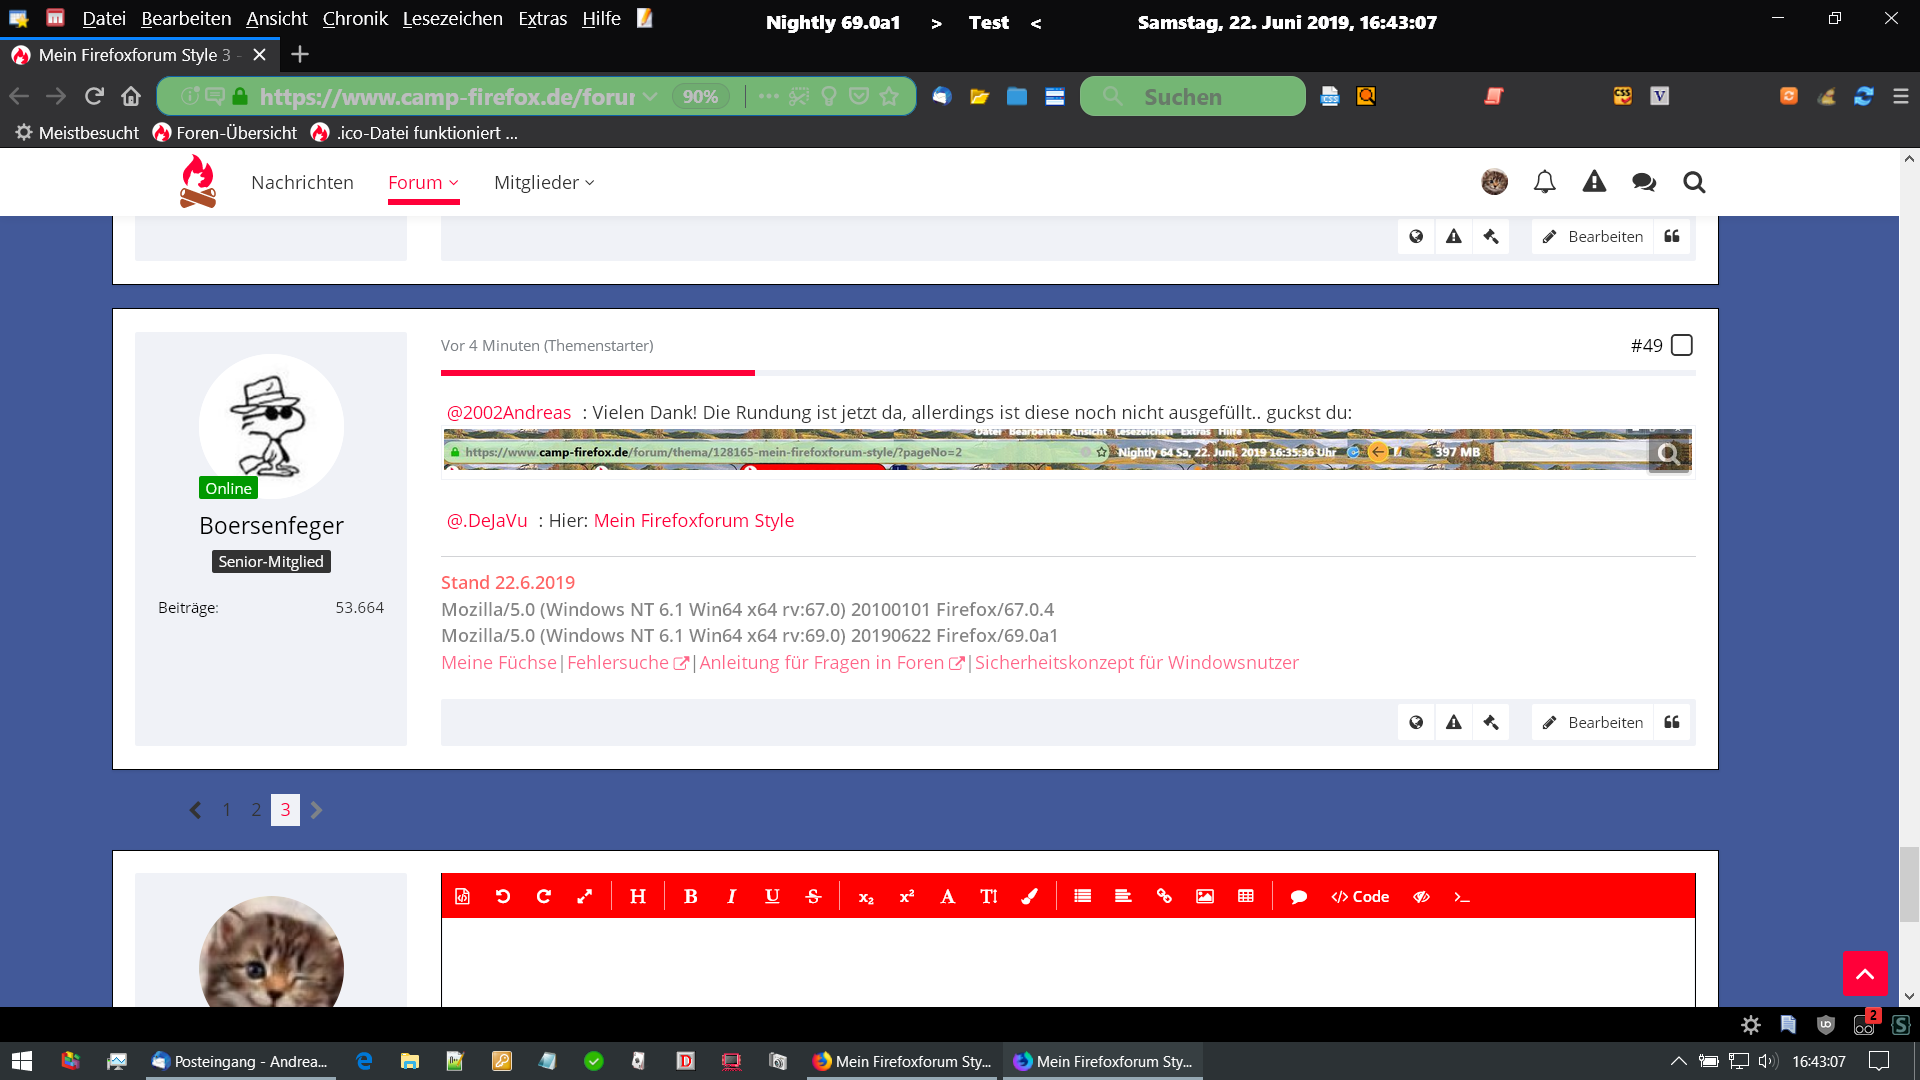
Task: Click the Bearbeiten button on post #49
Action: 1593,722
